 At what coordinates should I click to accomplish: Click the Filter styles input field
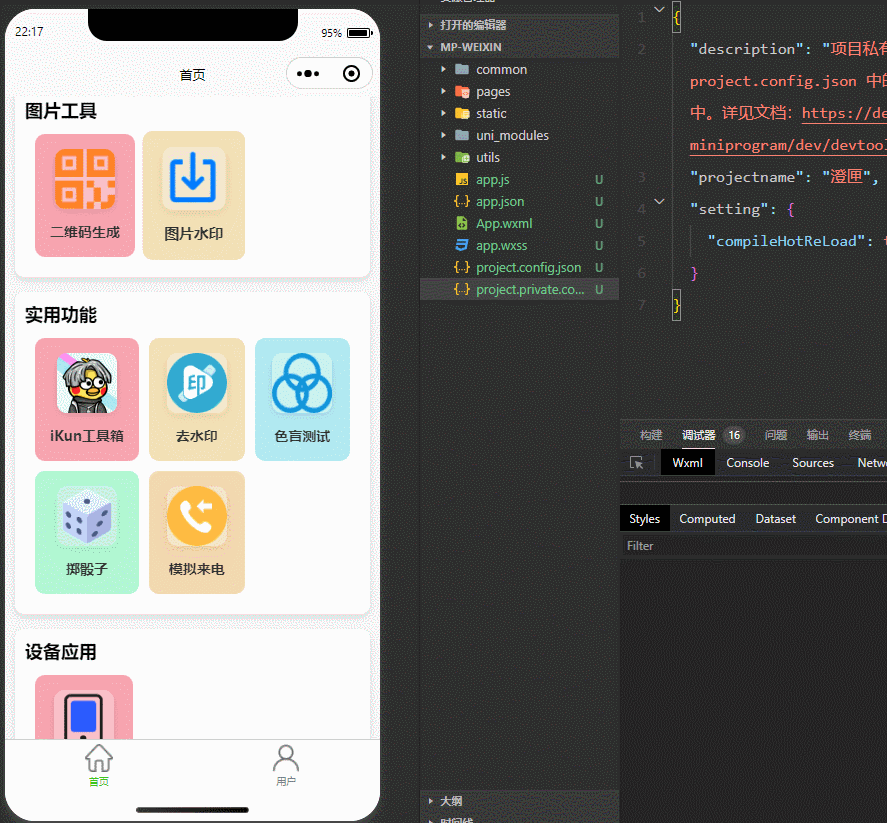pyautogui.click(x=753, y=546)
